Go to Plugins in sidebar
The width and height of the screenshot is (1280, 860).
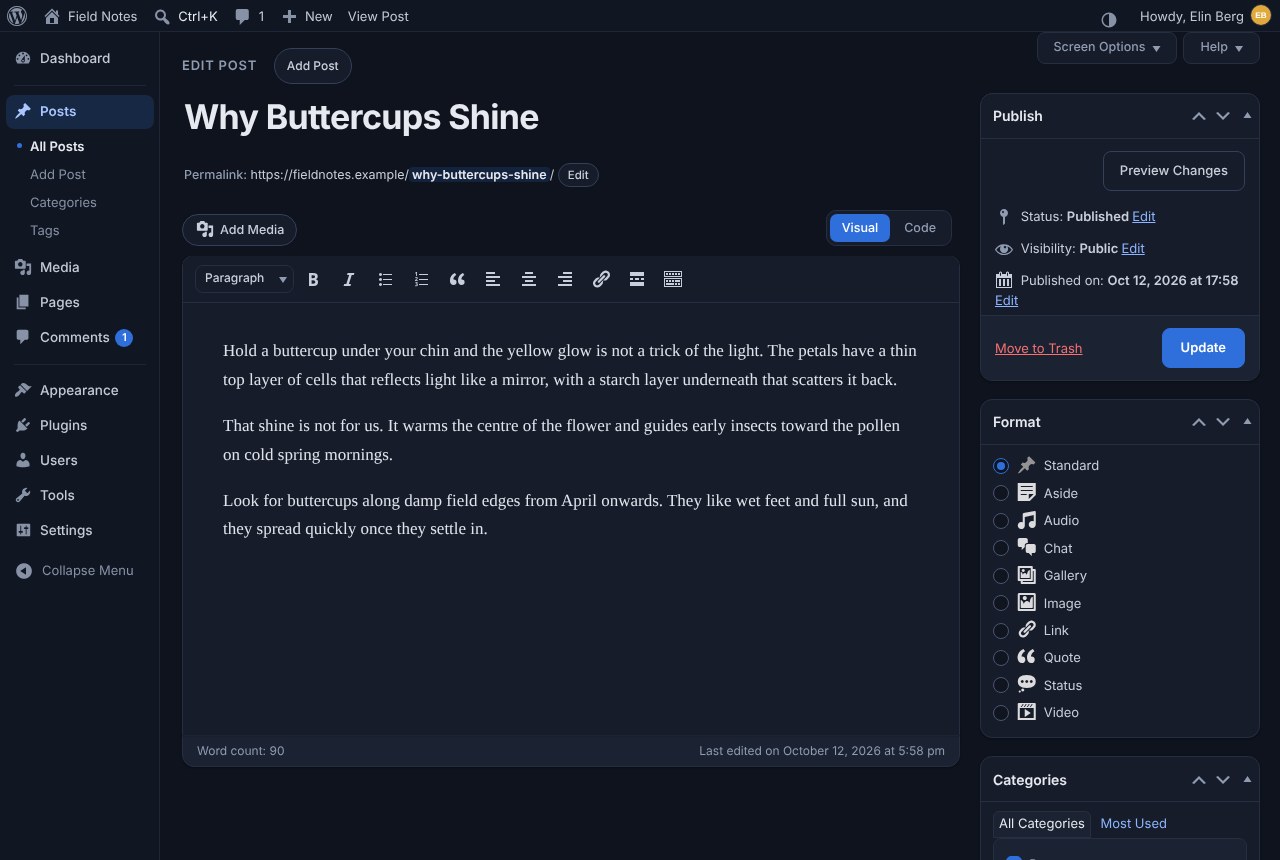pos(80,425)
